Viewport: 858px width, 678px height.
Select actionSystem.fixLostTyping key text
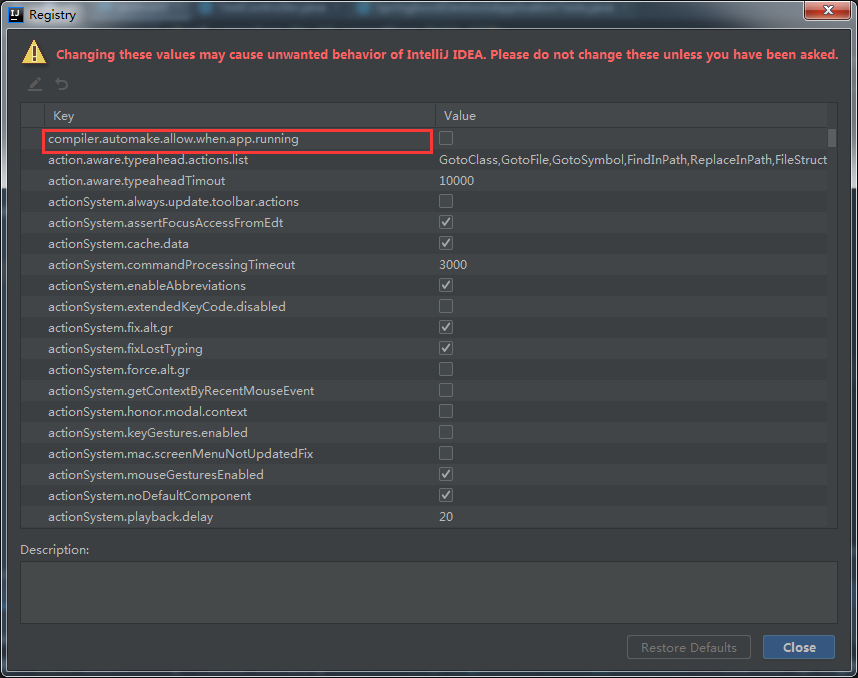(125, 349)
